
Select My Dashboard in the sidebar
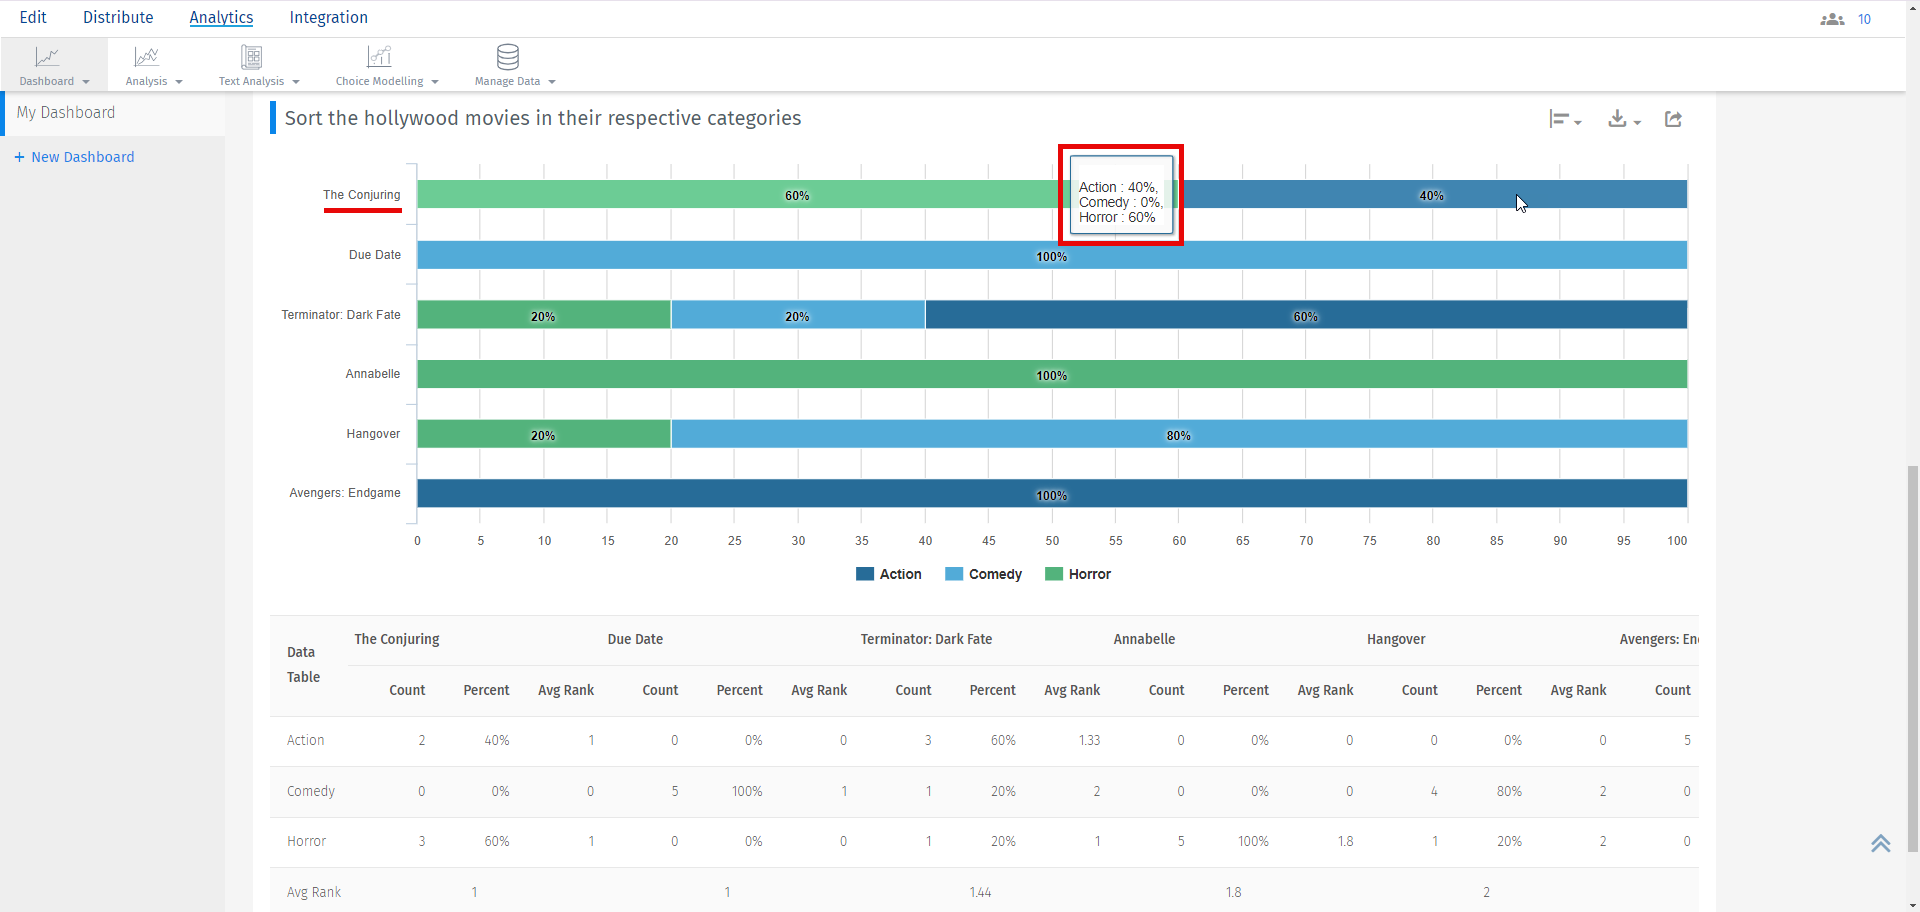113,113
